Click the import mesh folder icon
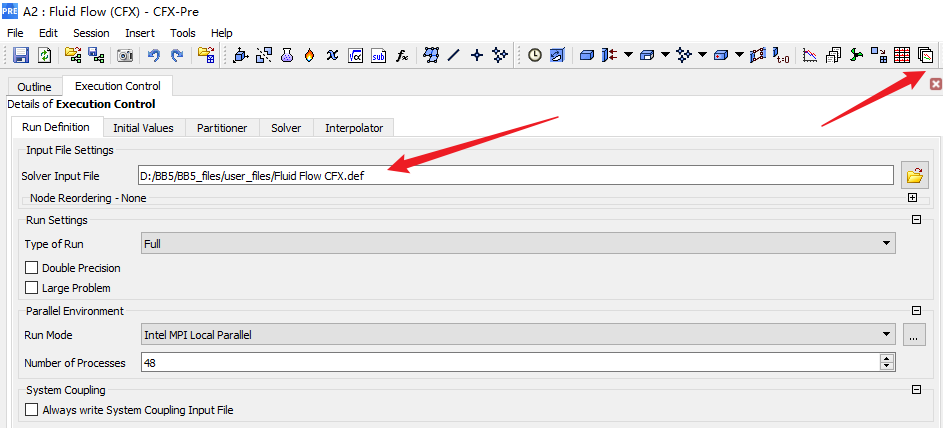Viewport: 943px width, 428px height. pyautogui.click(x=73, y=55)
